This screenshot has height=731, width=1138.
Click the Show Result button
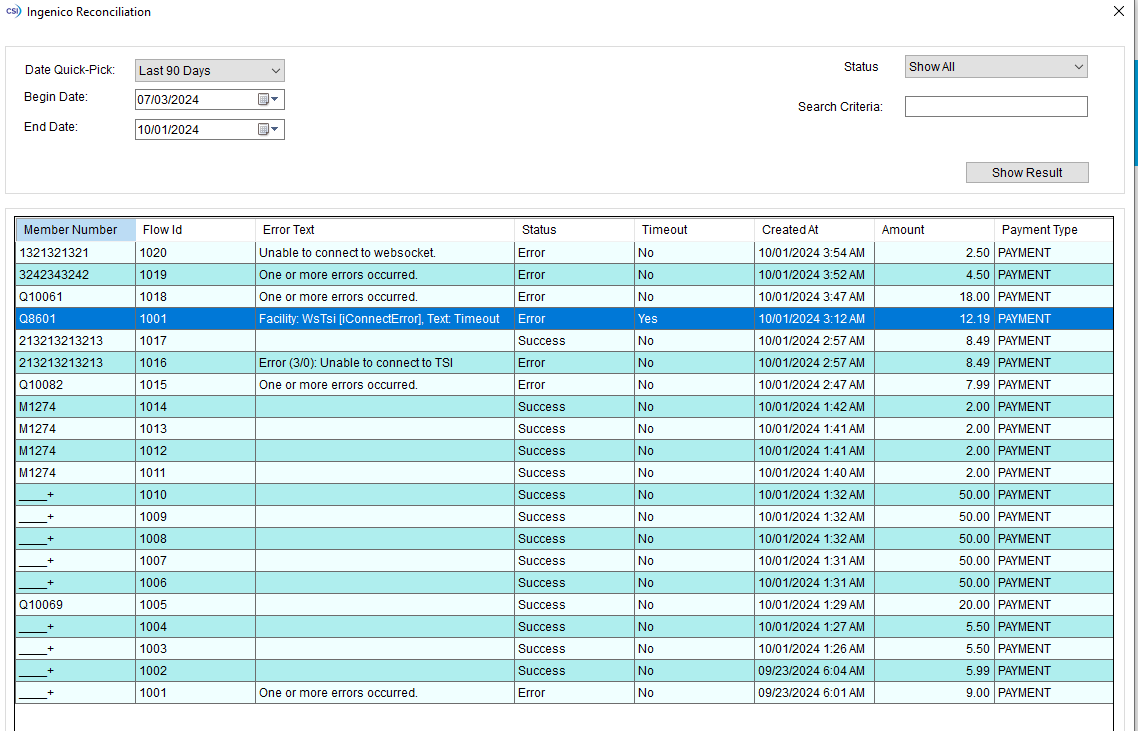1027,173
